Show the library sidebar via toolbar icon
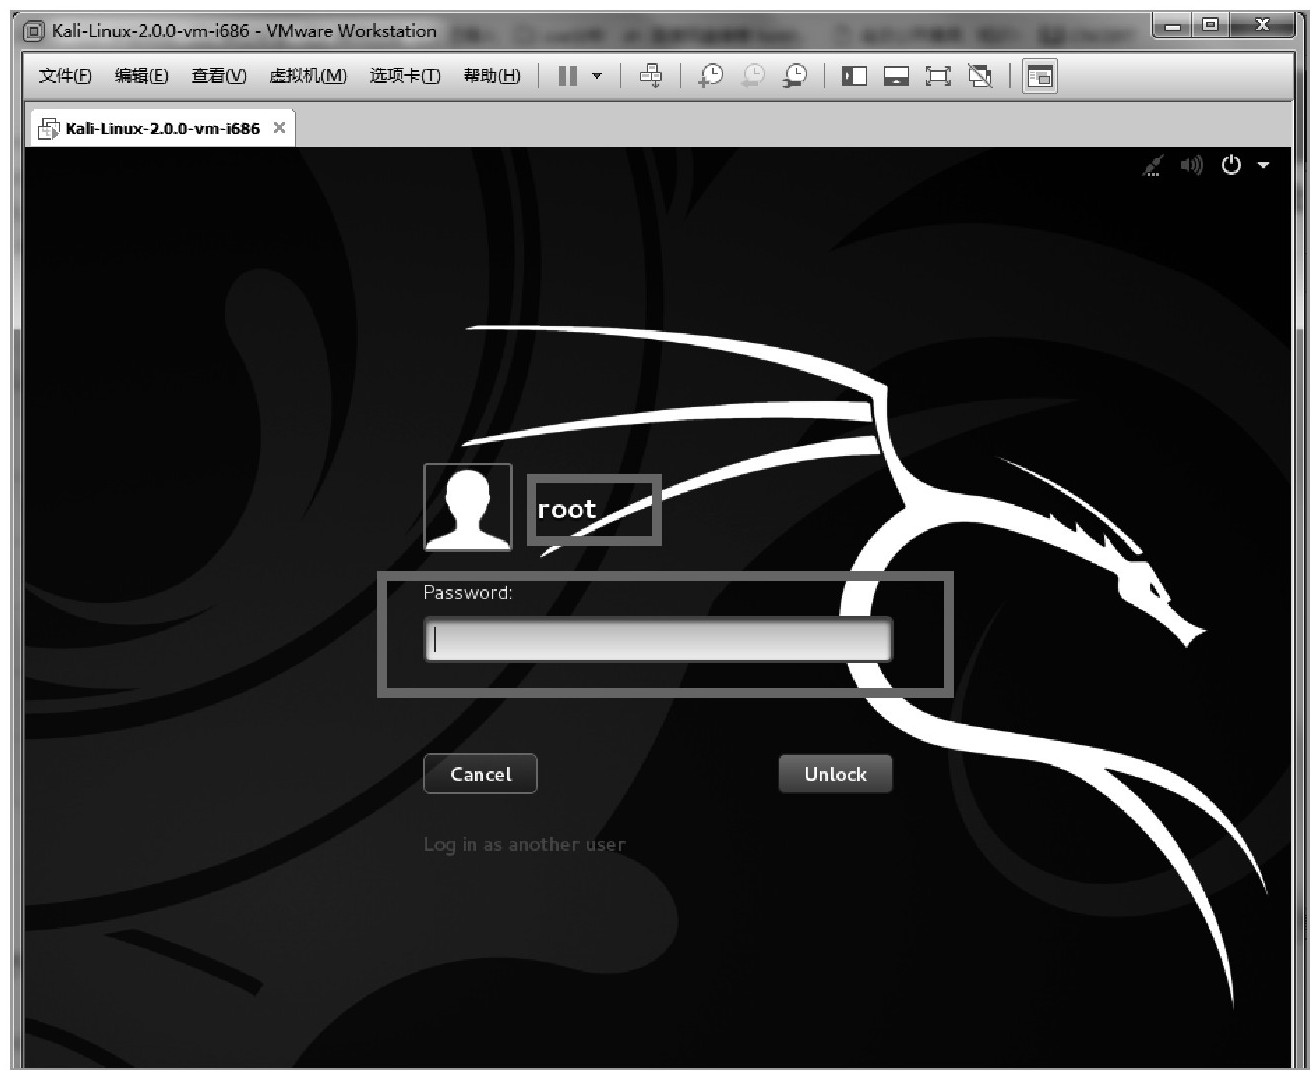This screenshot has width=1312, height=1075. [x=854, y=76]
